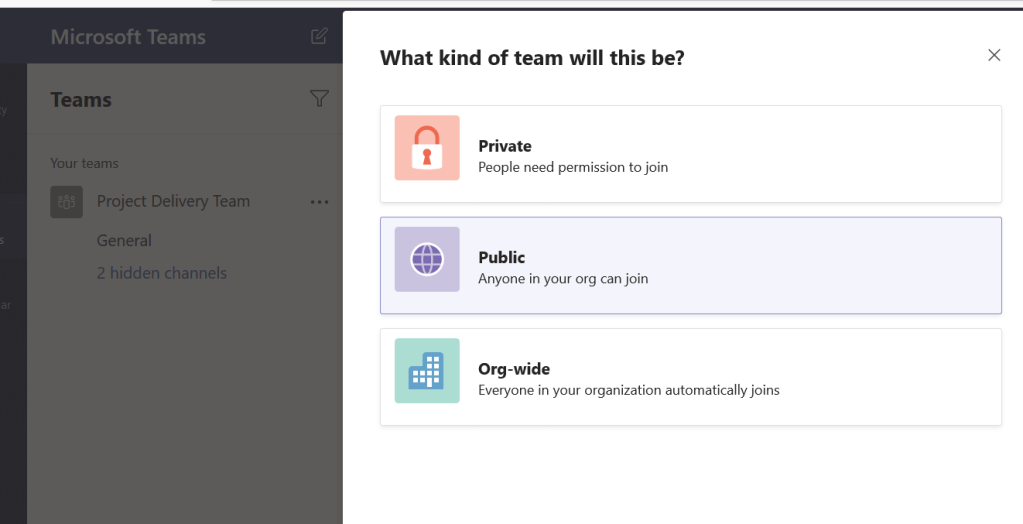Click the Project Delivery Team avatar icon

coord(67,202)
